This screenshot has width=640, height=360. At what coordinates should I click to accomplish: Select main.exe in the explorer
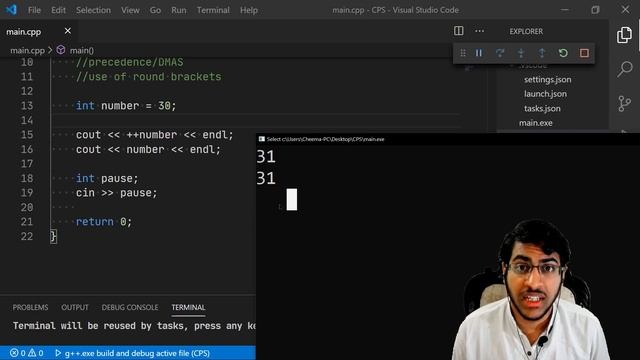536,123
